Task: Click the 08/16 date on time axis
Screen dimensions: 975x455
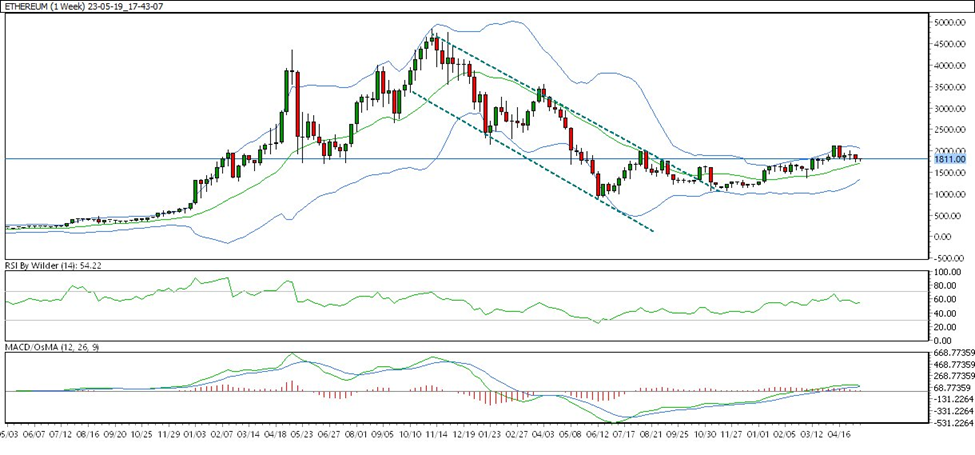Action: [88, 437]
